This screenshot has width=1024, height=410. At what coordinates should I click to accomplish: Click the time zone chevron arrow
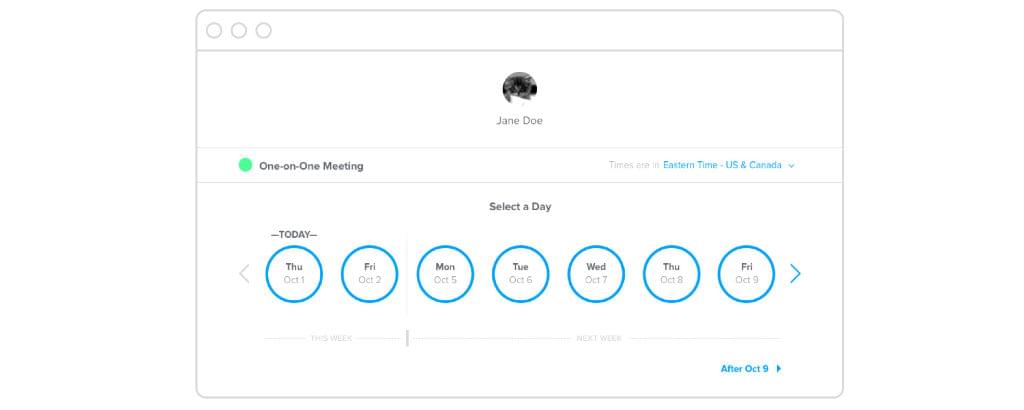pos(791,166)
